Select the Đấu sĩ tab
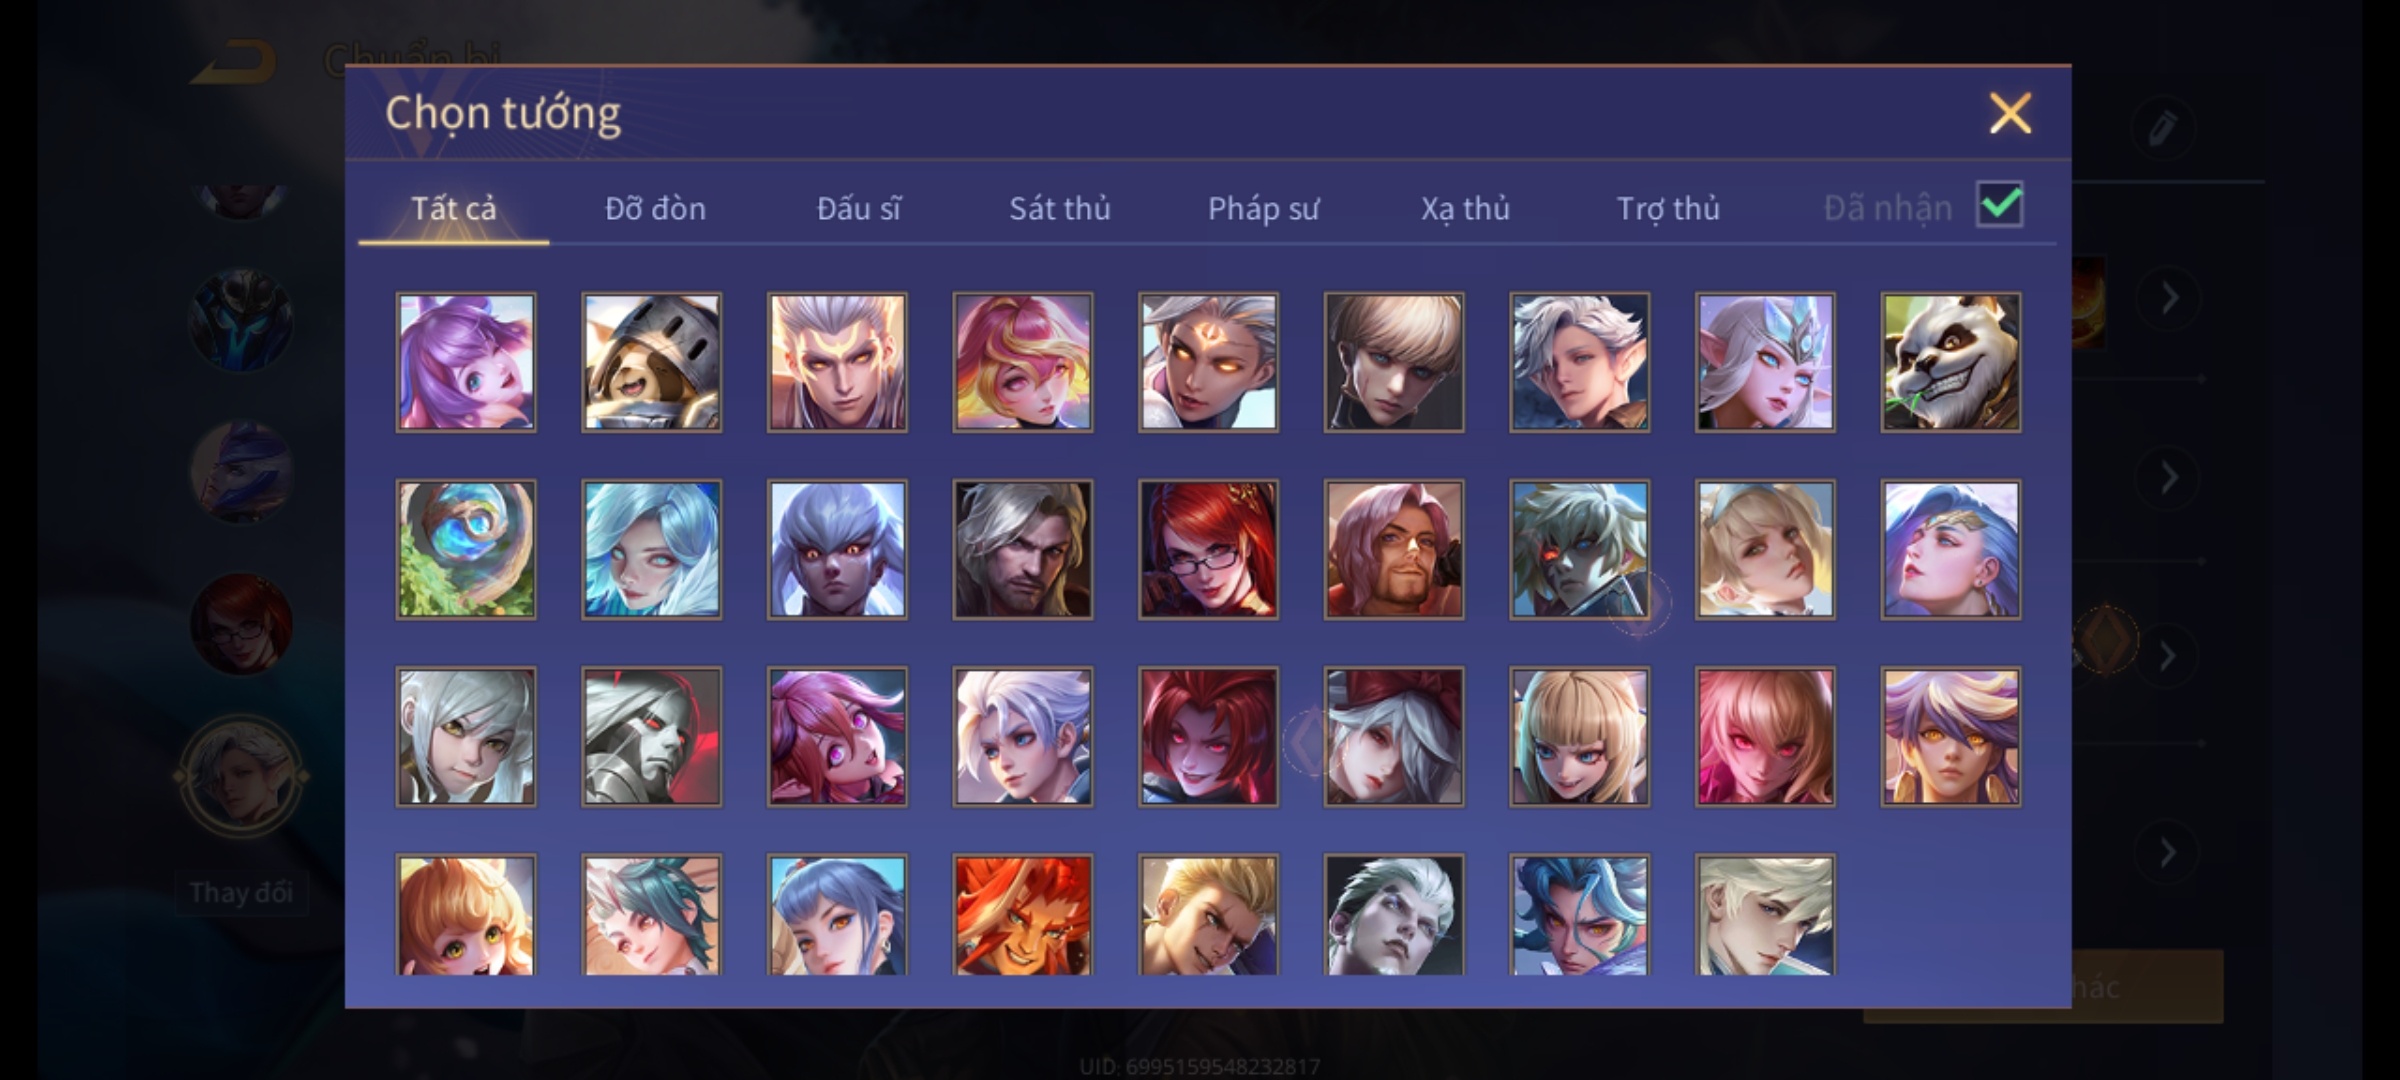 coord(858,208)
